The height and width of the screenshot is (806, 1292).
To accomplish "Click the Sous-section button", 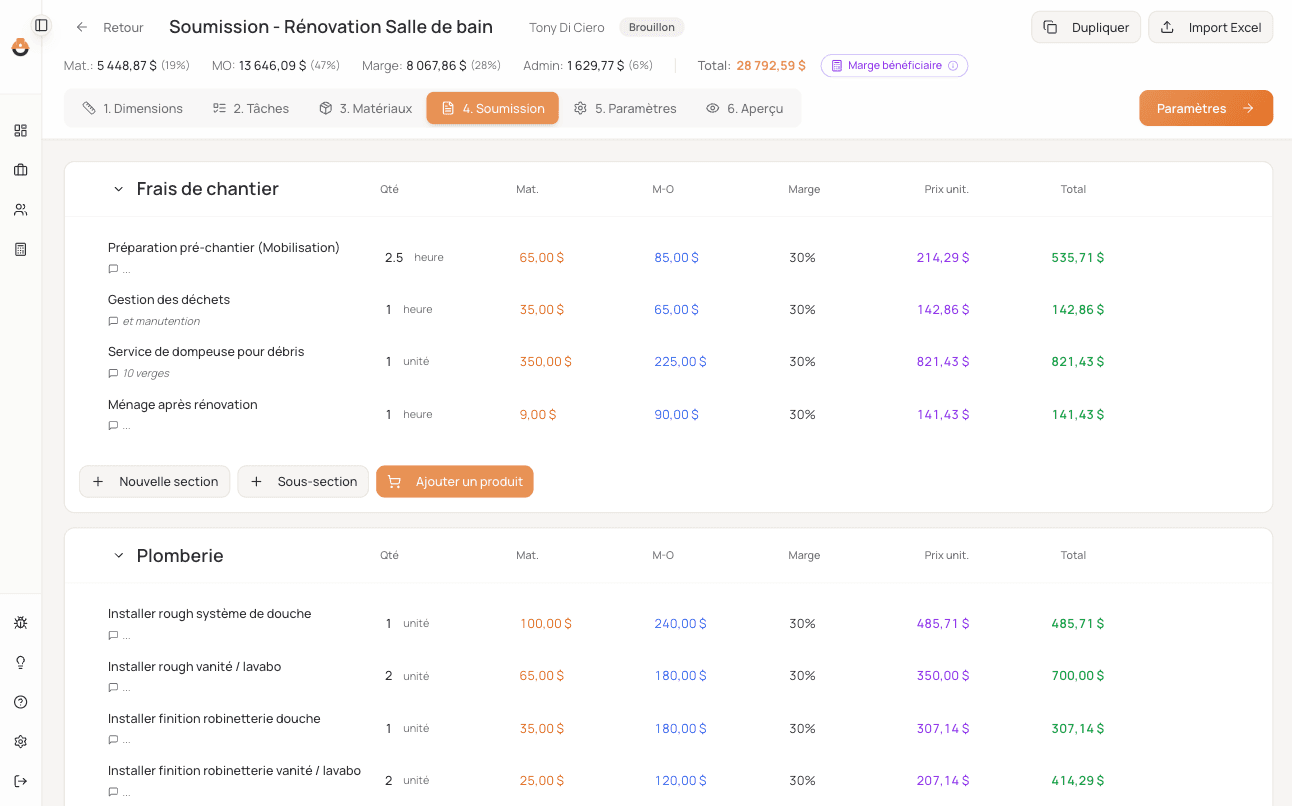I will pyautogui.click(x=303, y=481).
